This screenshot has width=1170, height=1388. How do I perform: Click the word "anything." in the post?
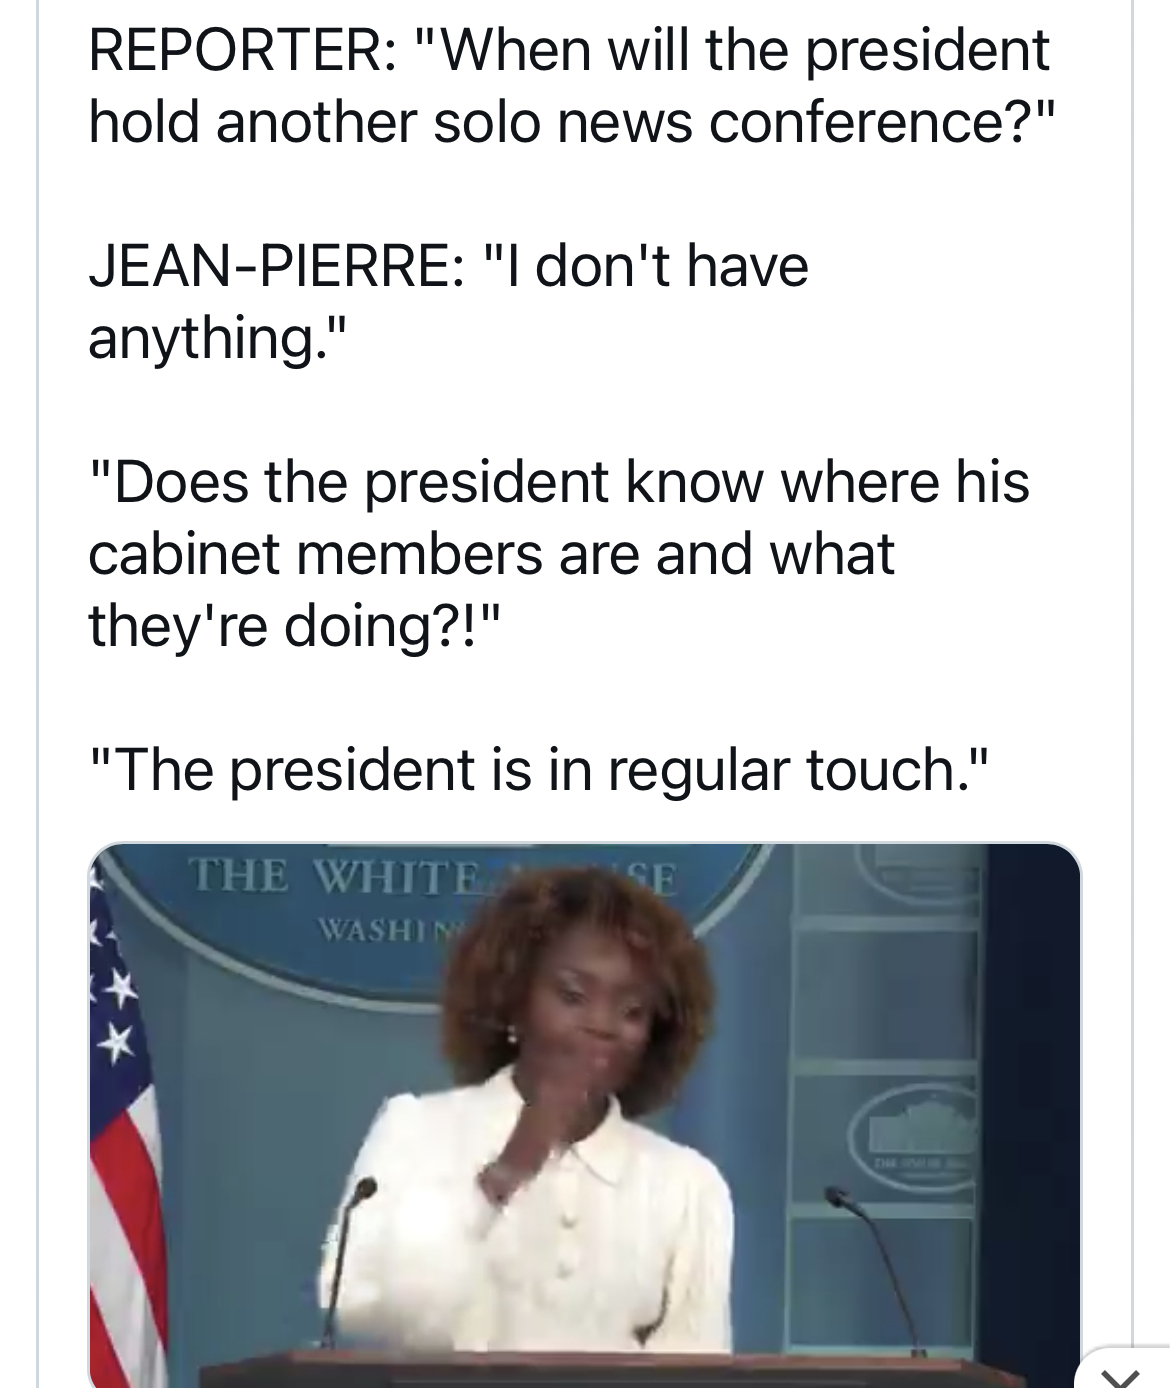(x=219, y=338)
